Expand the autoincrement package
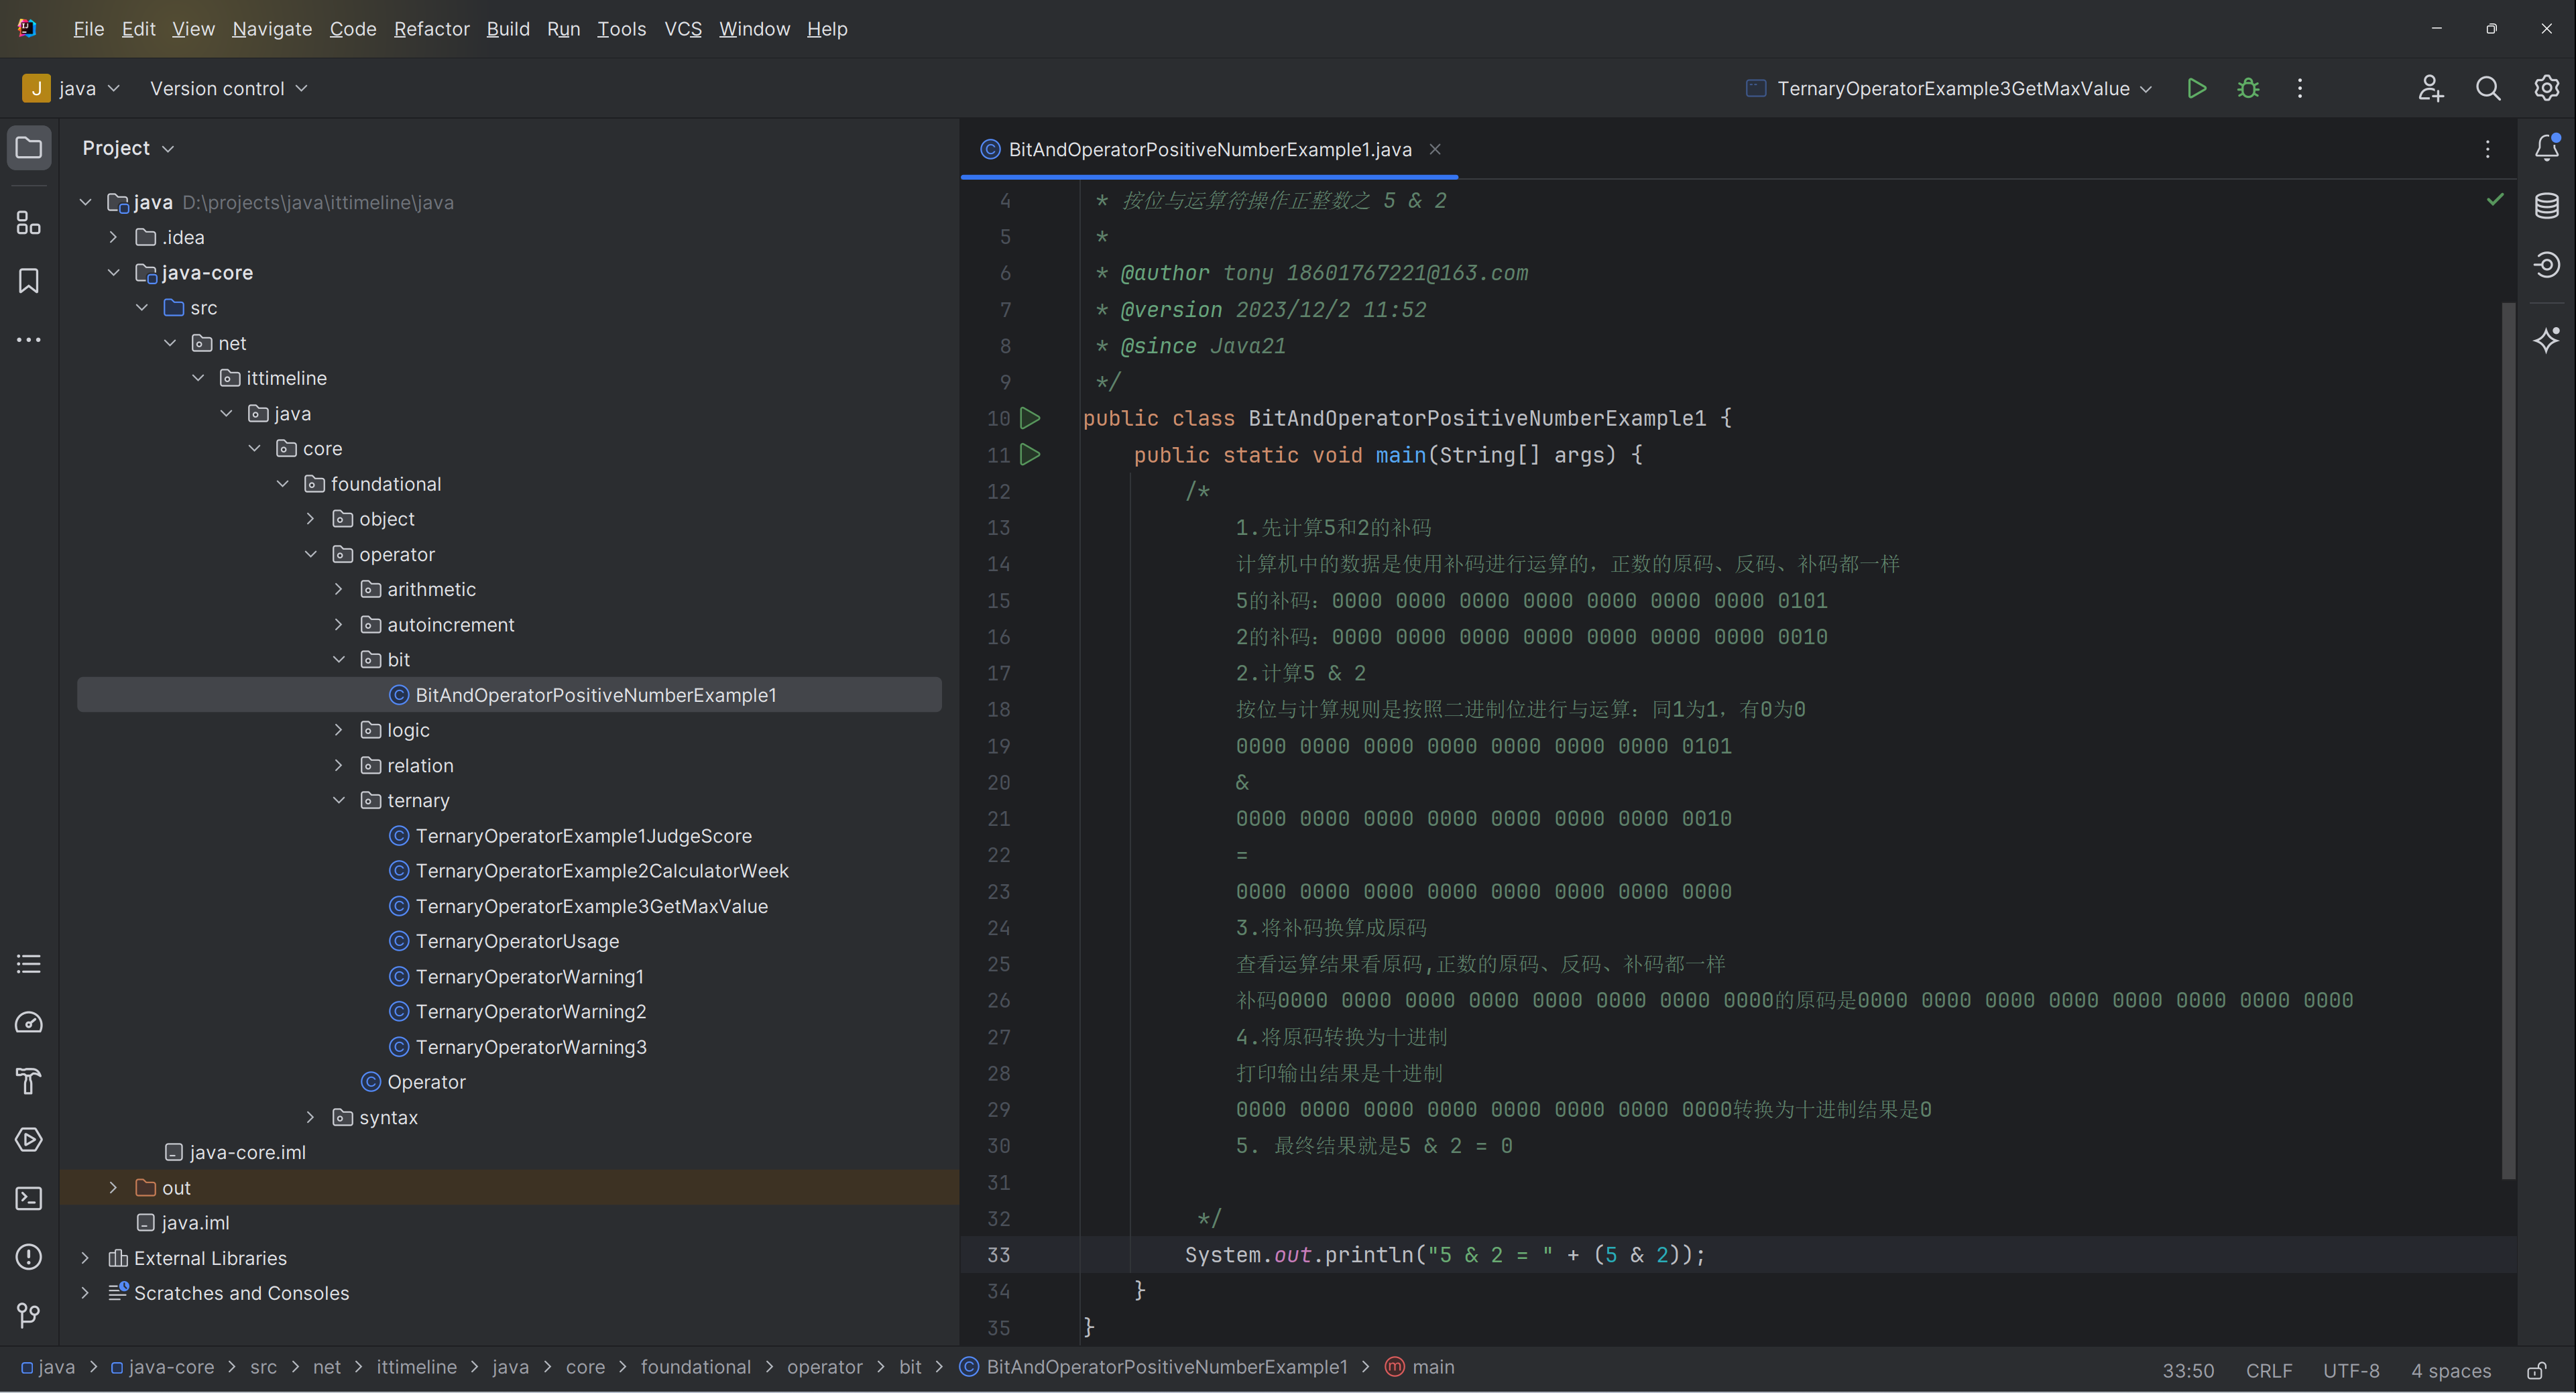The image size is (2576, 1393). (338, 624)
